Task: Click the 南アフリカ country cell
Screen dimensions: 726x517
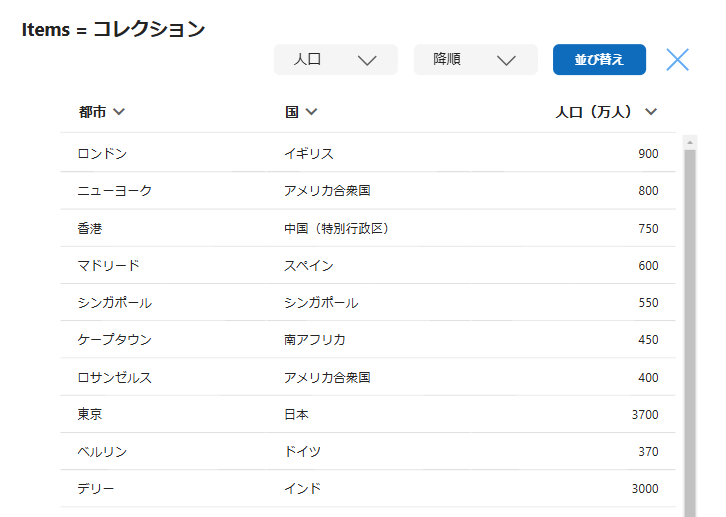Action: pos(315,340)
